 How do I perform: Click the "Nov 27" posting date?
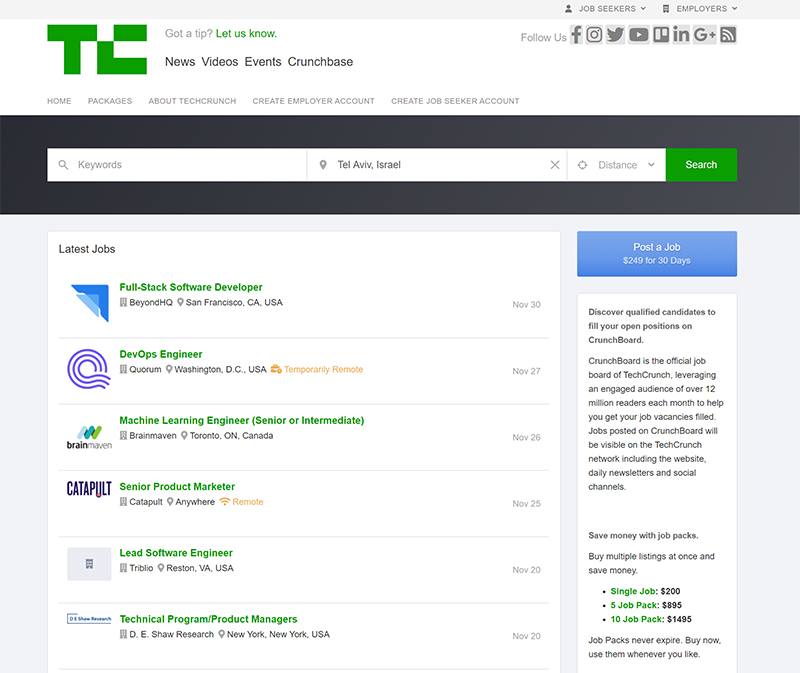pyautogui.click(x=526, y=371)
